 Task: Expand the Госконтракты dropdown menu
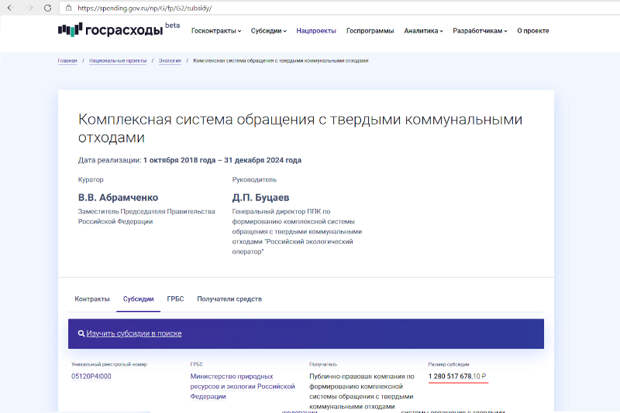(216, 30)
